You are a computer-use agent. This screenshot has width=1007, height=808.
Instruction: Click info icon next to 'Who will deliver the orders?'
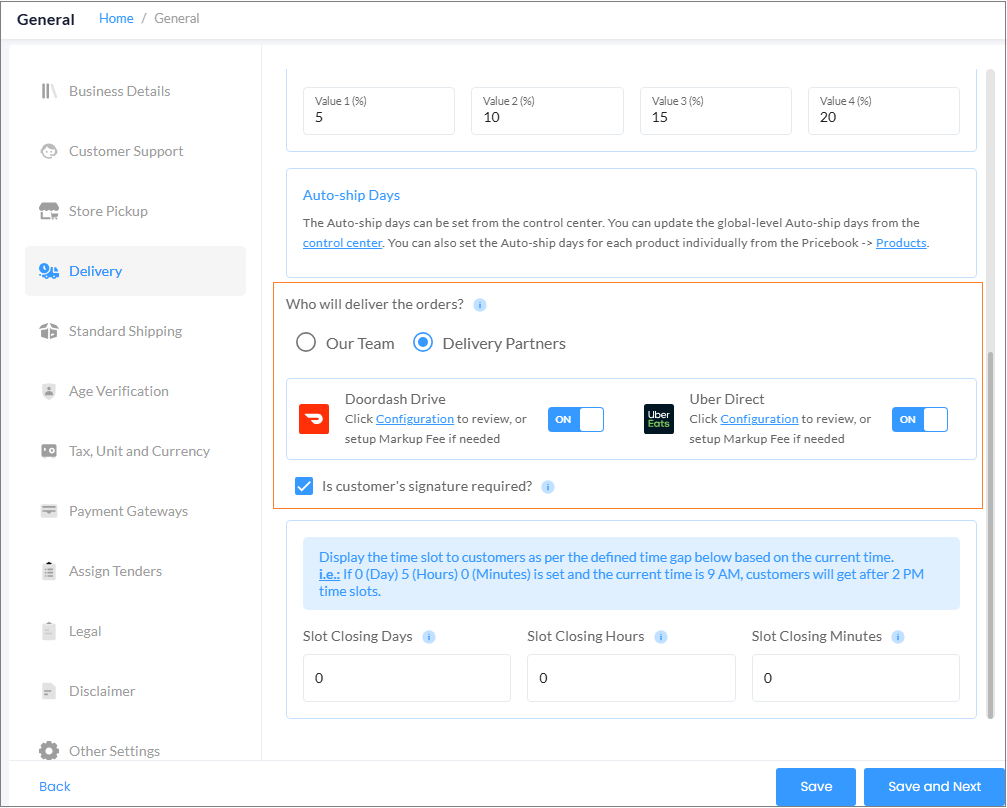pyautogui.click(x=480, y=305)
